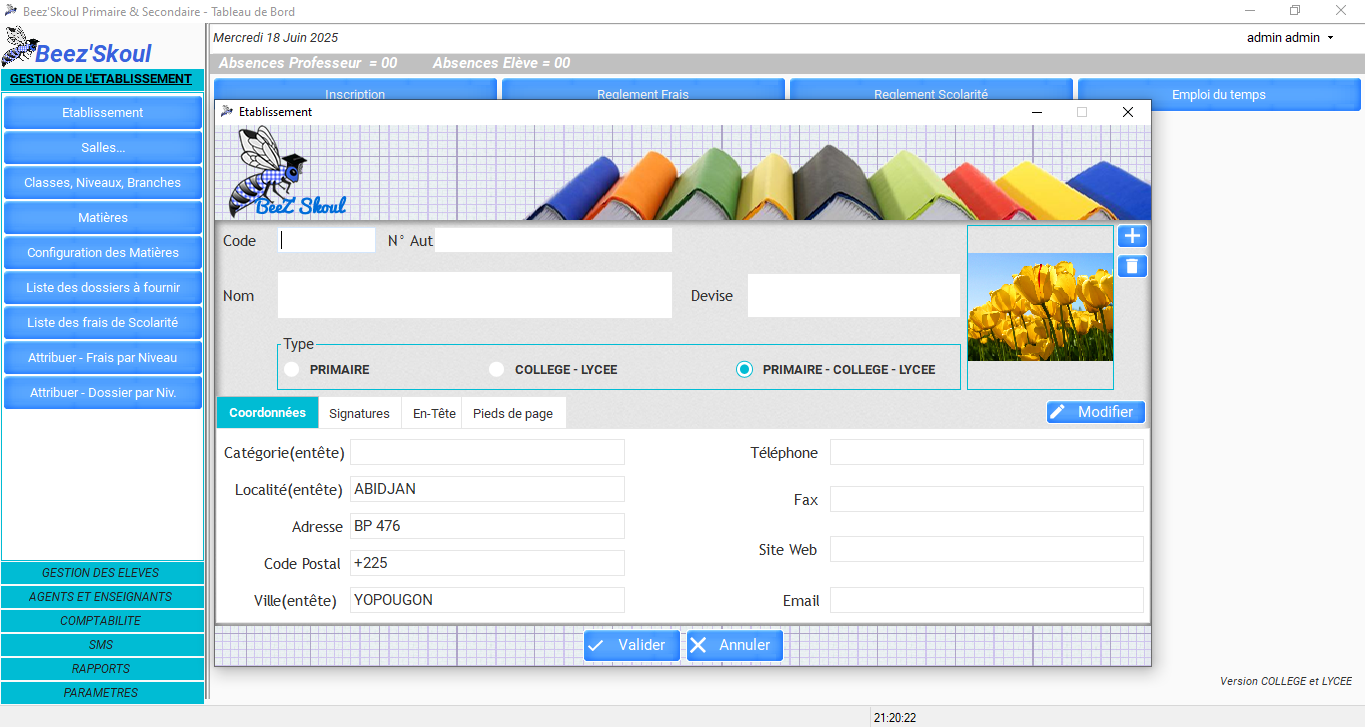Click the Etablissement dialog title bar icon

click(x=227, y=112)
